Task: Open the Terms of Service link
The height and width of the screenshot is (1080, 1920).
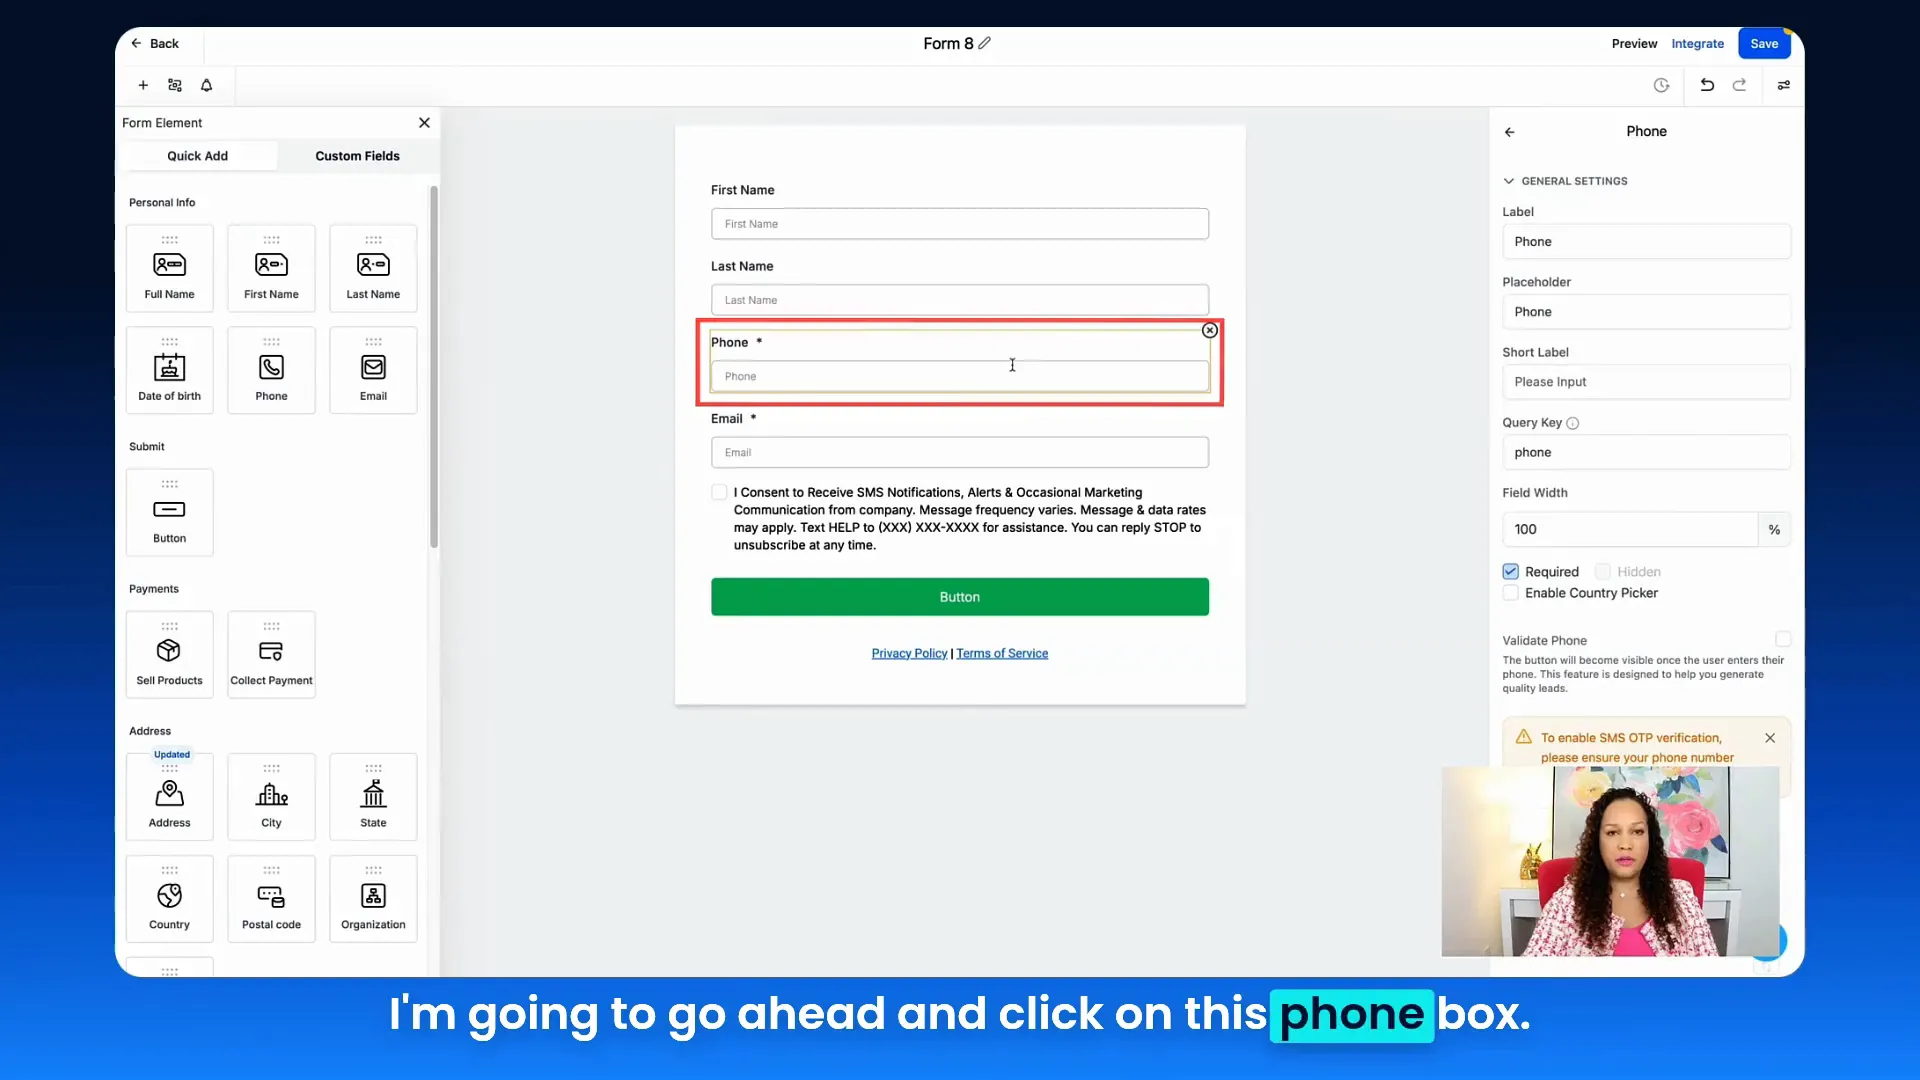Action: (x=1002, y=653)
